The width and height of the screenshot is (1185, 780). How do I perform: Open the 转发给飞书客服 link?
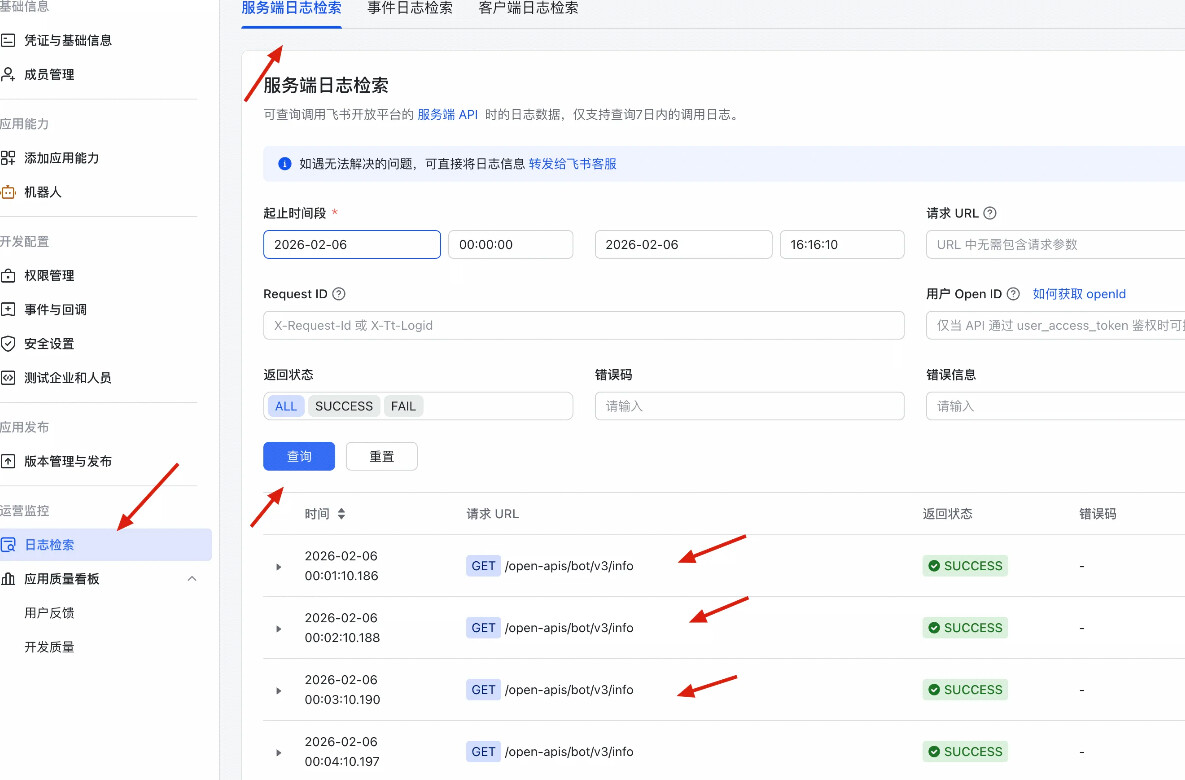(x=572, y=164)
